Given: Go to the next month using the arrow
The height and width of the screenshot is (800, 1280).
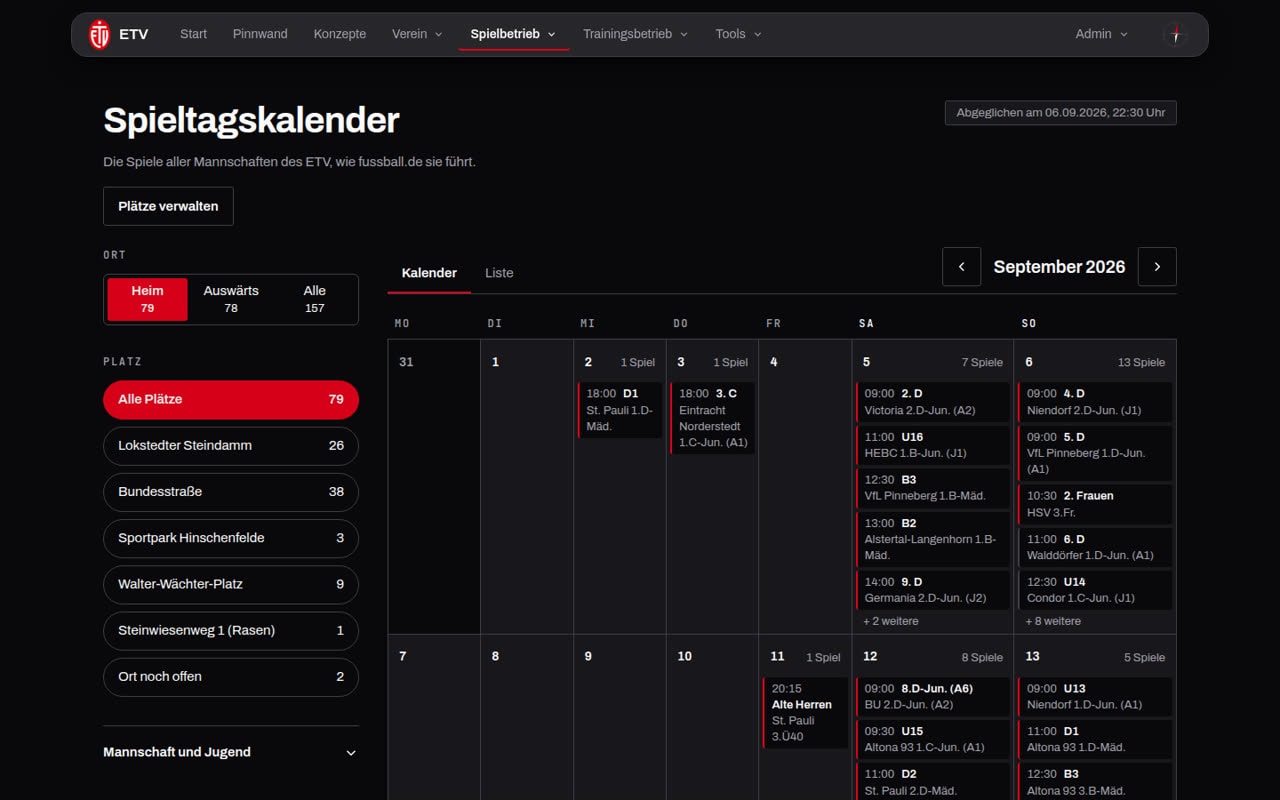Looking at the screenshot, I should (x=1157, y=267).
